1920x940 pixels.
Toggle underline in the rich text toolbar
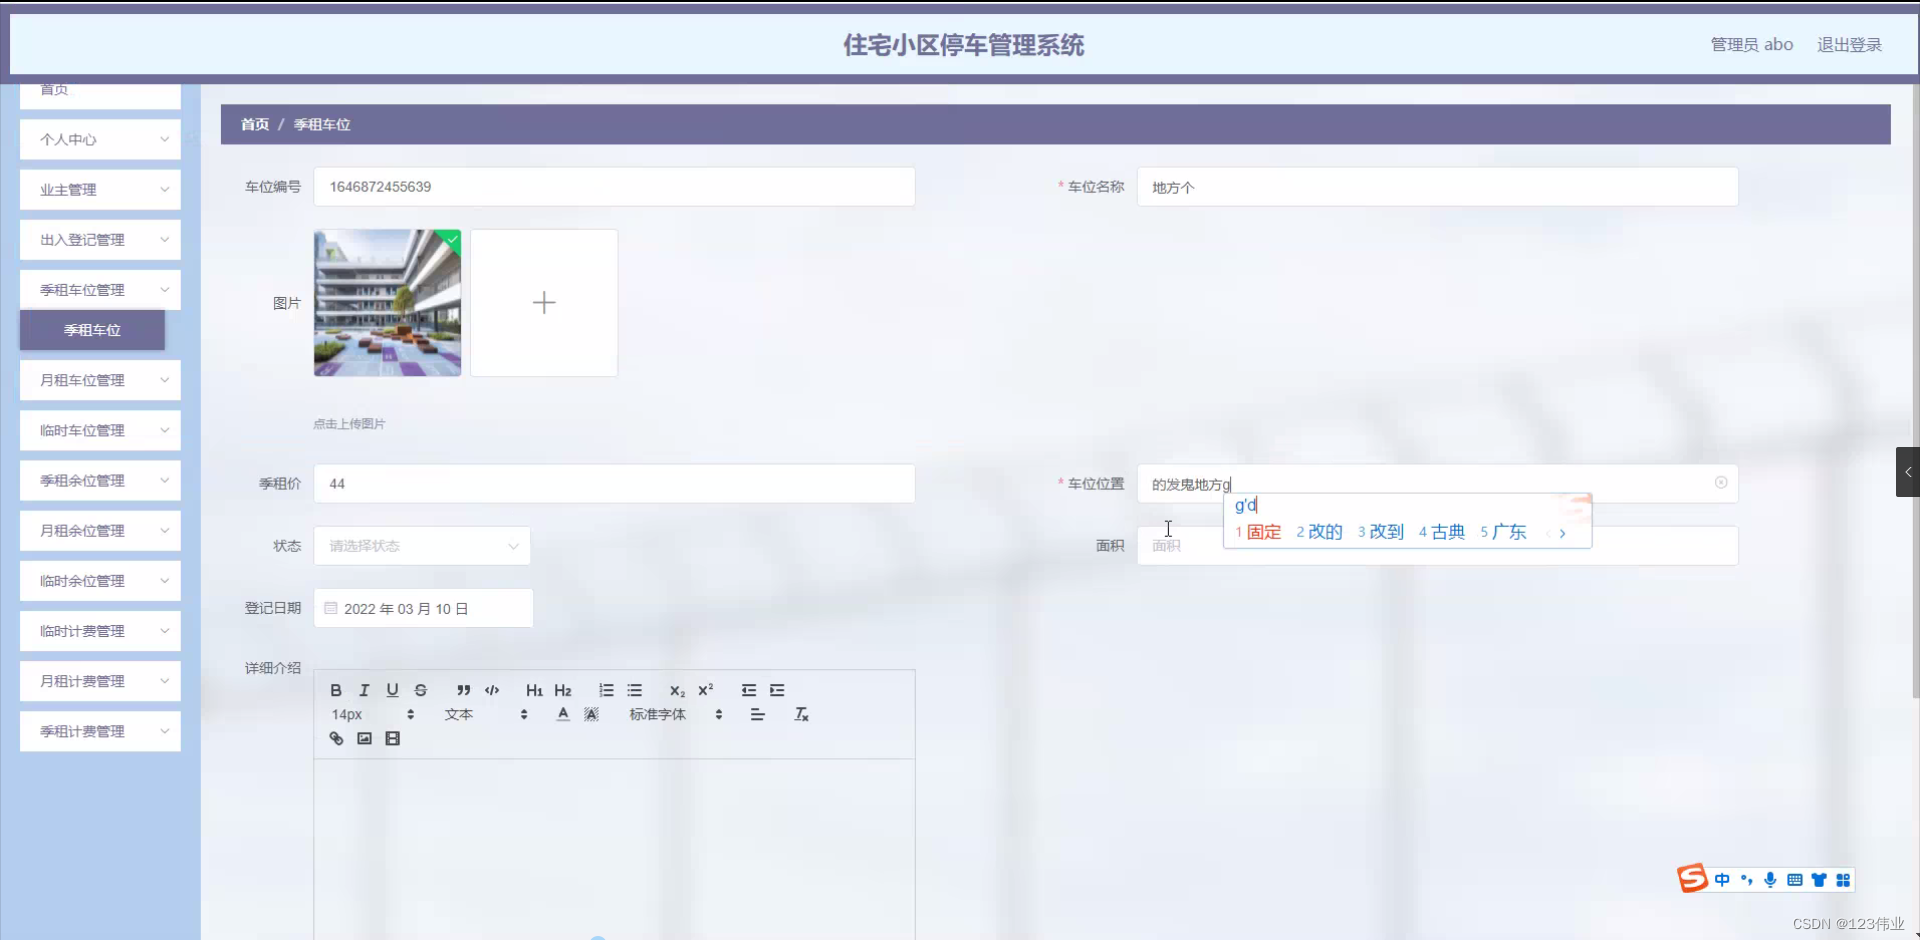(x=392, y=690)
